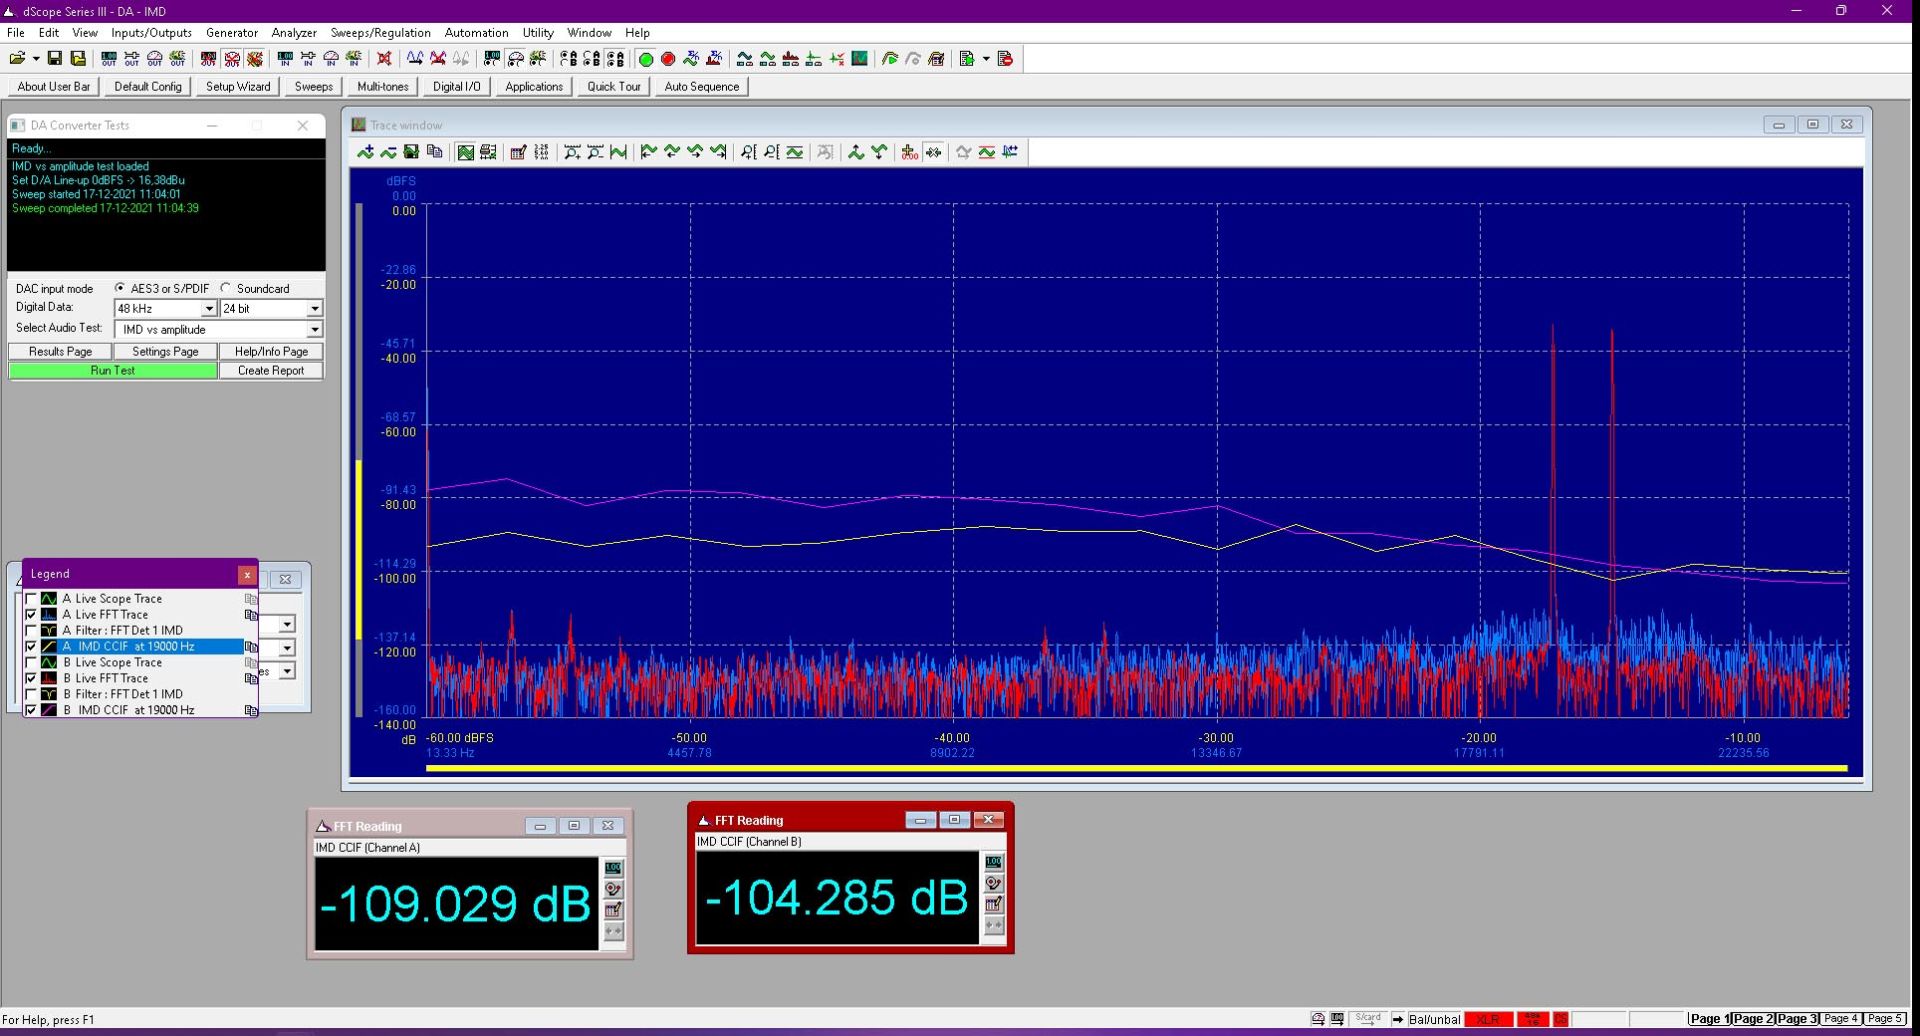This screenshot has height=1036, width=1920.
Task: Click the open file folder icon
Action: pyautogui.click(x=17, y=59)
